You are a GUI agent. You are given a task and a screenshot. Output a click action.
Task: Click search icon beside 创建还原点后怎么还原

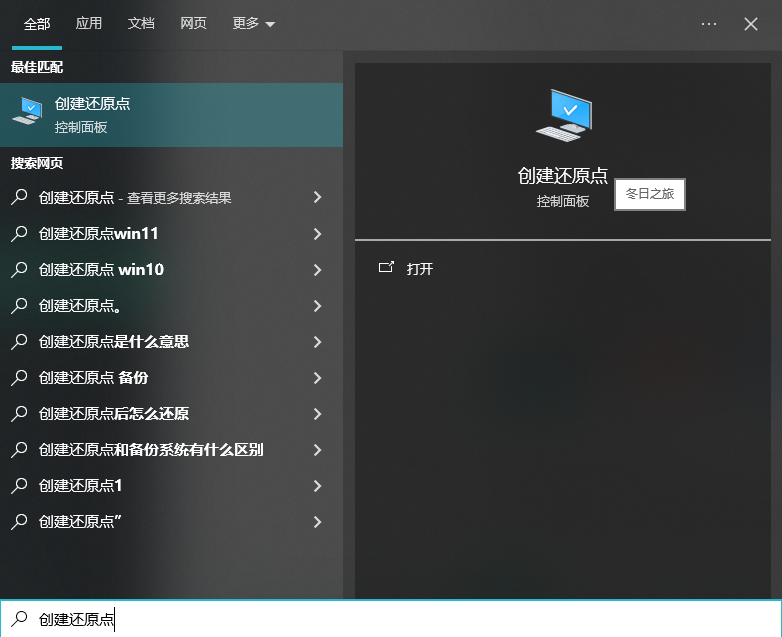coord(19,414)
